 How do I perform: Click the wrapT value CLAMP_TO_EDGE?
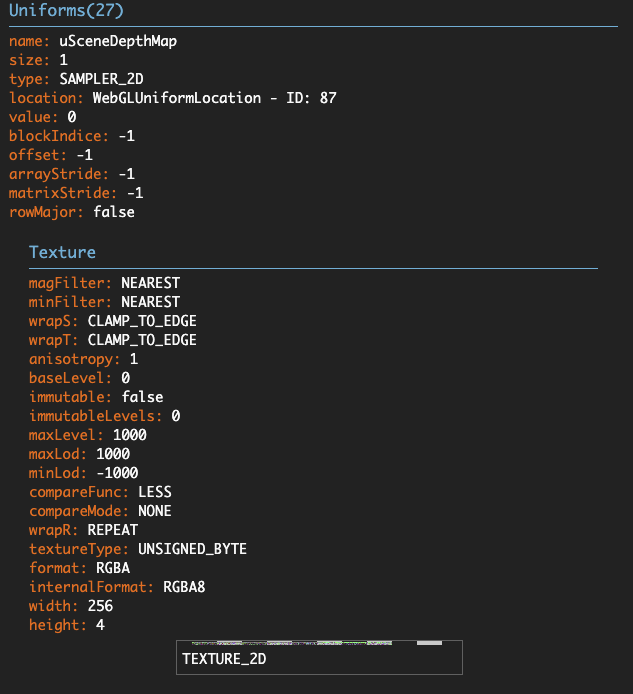pyautogui.click(x=142, y=340)
